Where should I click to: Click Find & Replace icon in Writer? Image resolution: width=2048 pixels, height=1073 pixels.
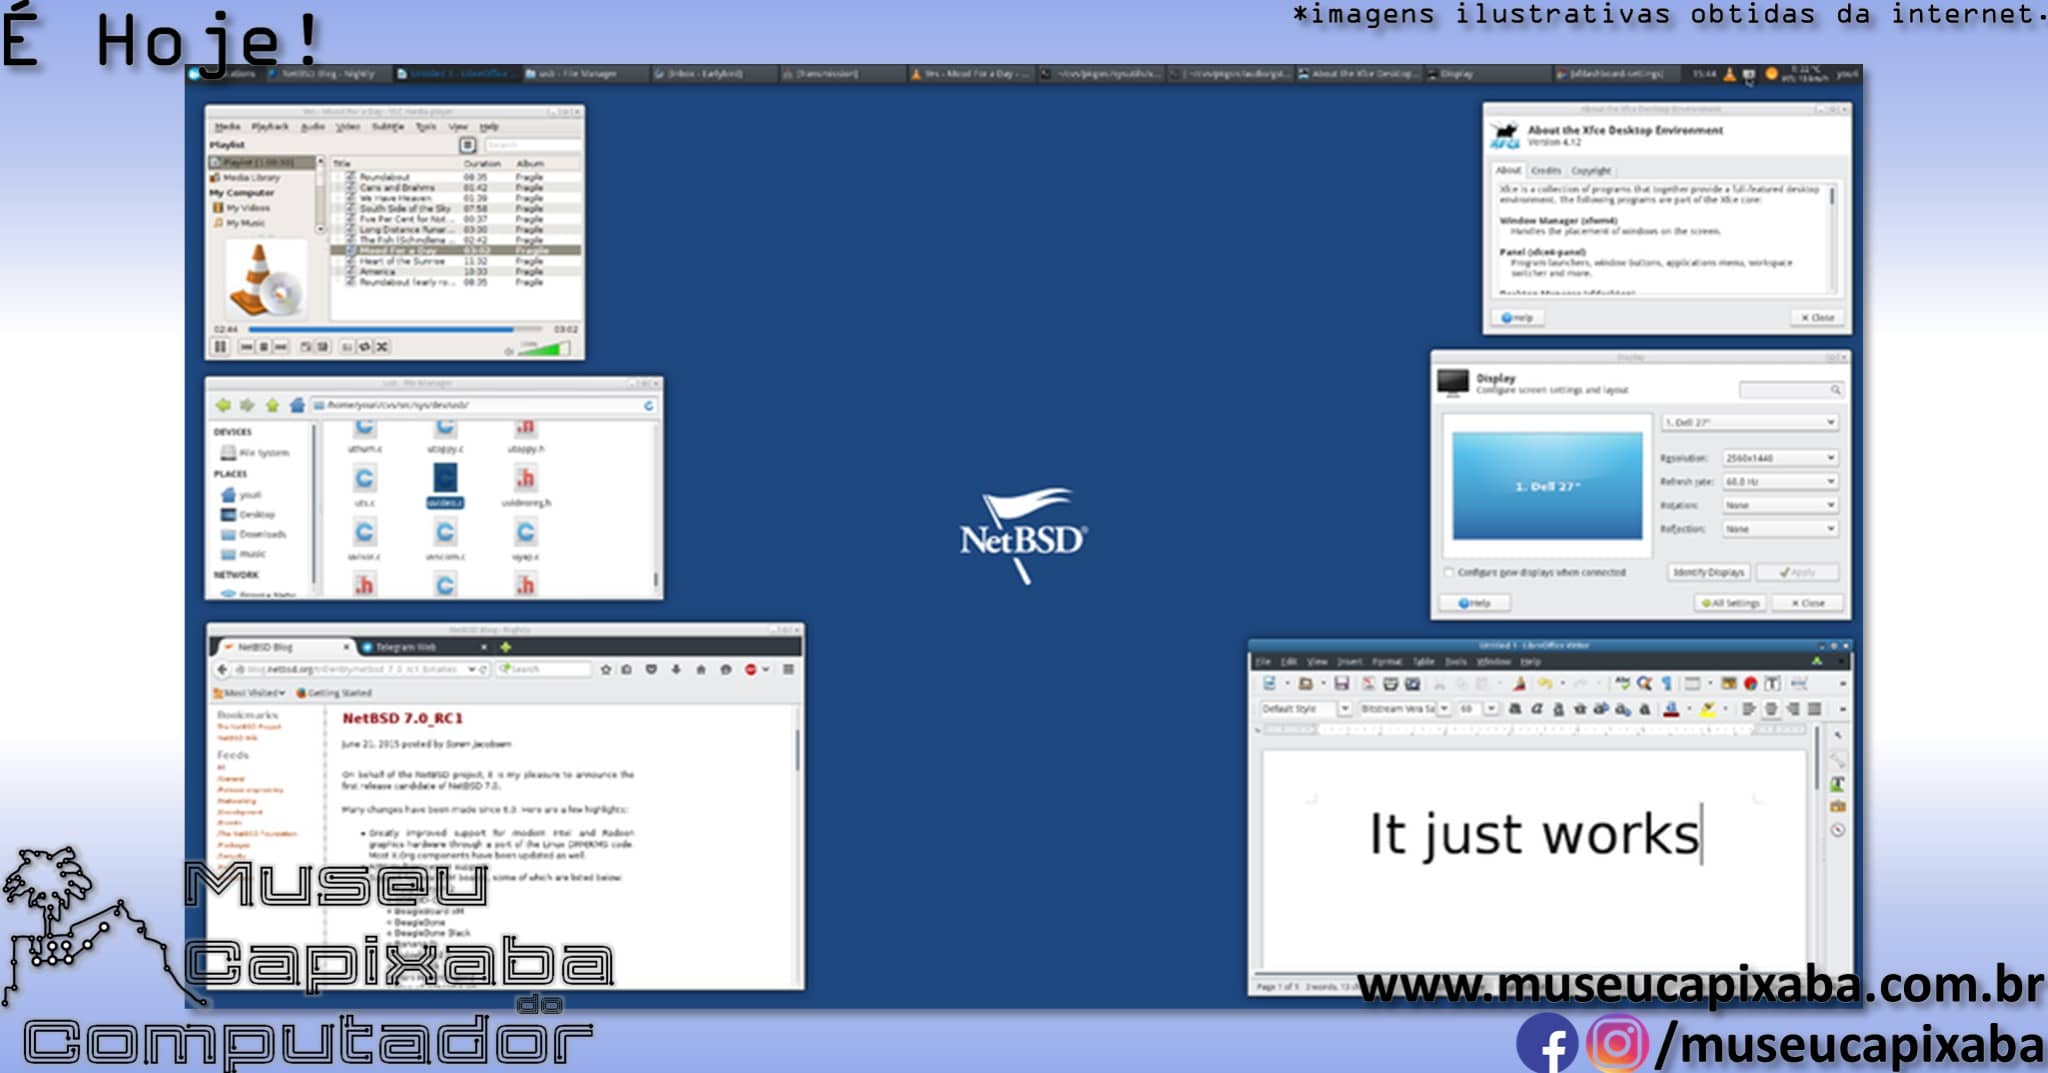1644,684
